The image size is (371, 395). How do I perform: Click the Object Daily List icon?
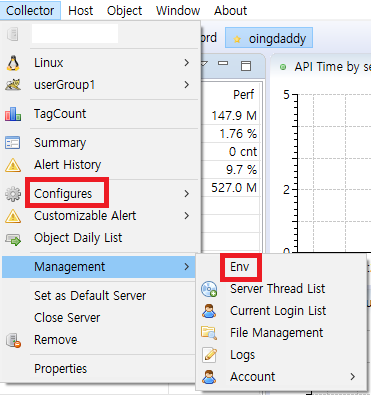pyautogui.click(x=13, y=239)
